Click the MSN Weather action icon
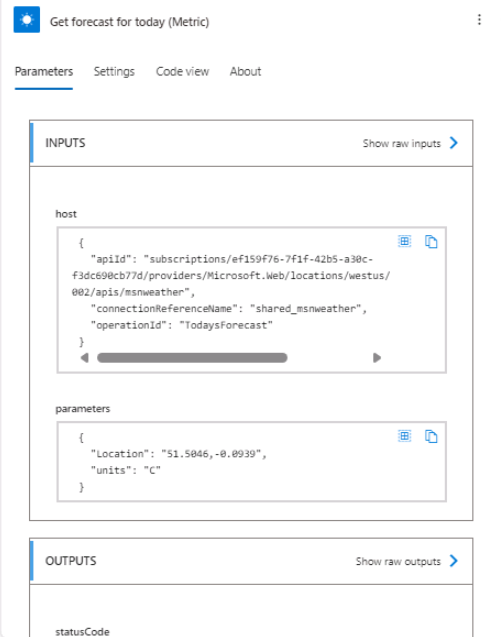Viewport: 501px width, 637px height. click(x=27, y=20)
